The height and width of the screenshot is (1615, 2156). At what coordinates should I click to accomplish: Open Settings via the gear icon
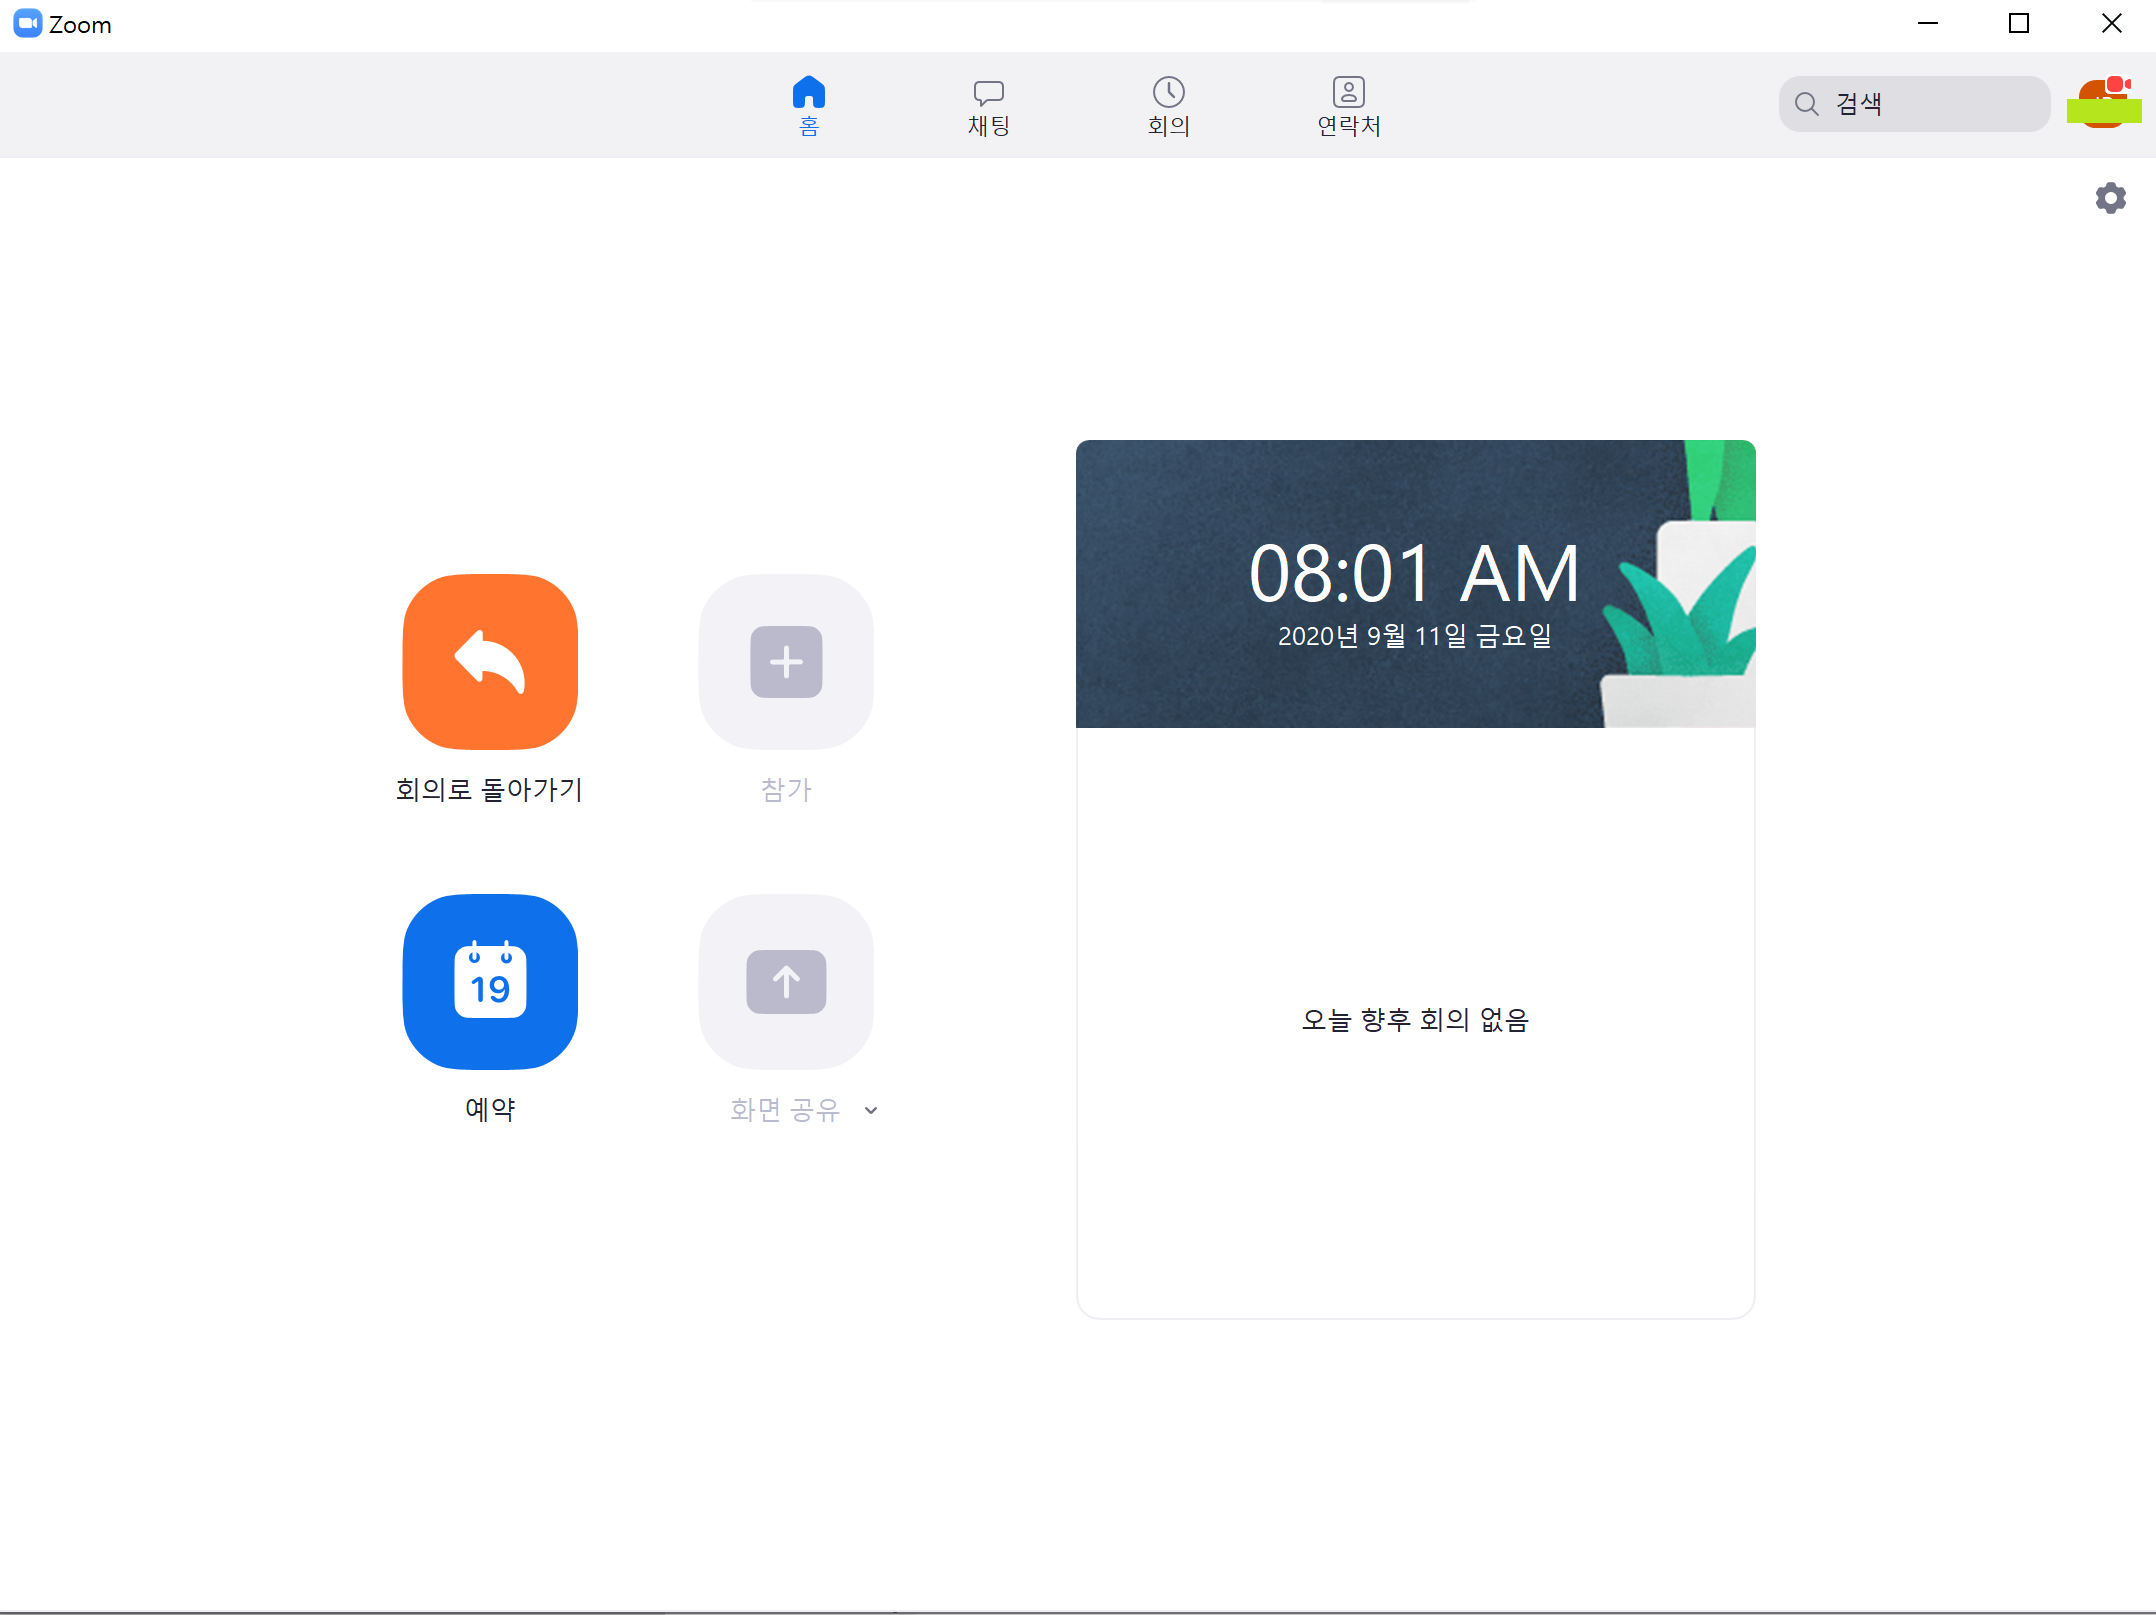click(2110, 198)
